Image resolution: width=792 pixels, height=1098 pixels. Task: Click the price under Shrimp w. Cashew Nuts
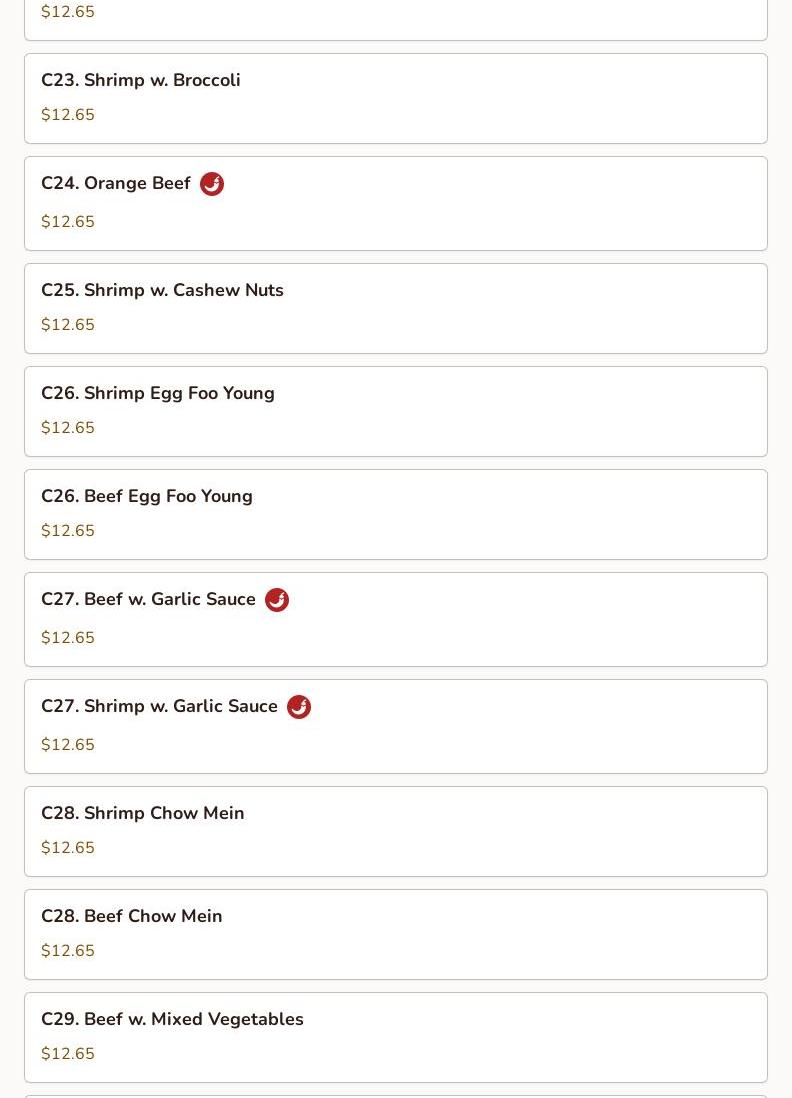pyautogui.click(x=68, y=325)
